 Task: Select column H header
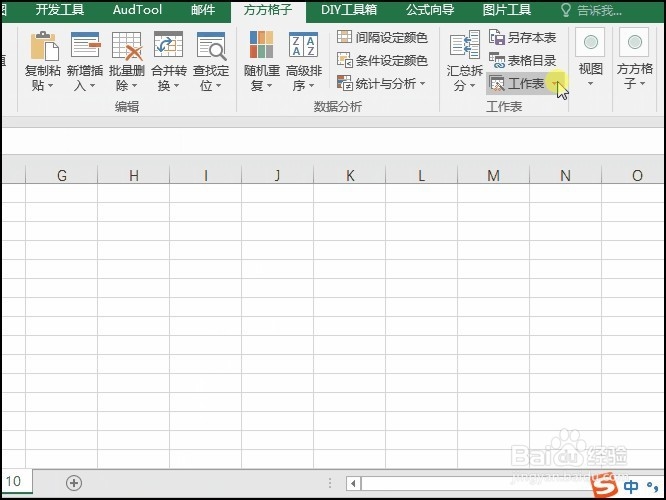(x=133, y=175)
